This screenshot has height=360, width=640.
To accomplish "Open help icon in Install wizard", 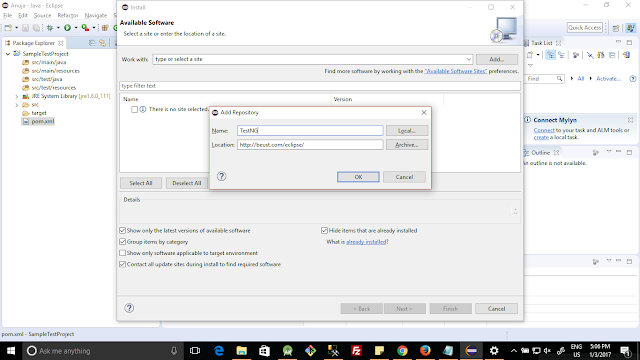I will click(129, 308).
